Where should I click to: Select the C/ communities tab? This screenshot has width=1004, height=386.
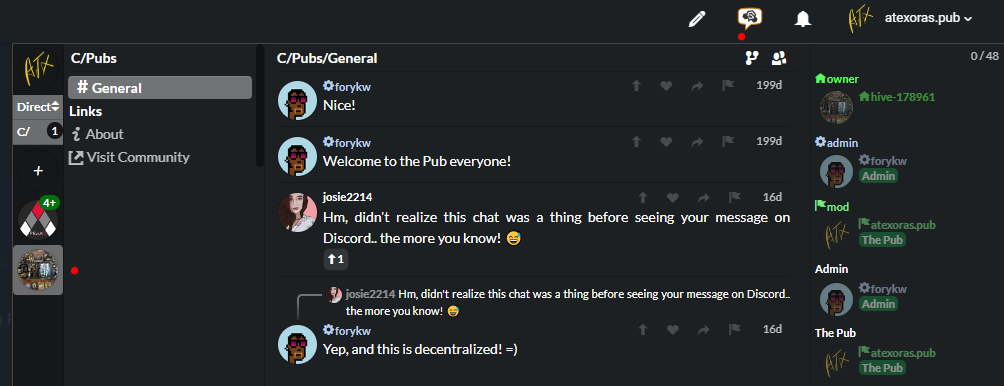click(37, 132)
